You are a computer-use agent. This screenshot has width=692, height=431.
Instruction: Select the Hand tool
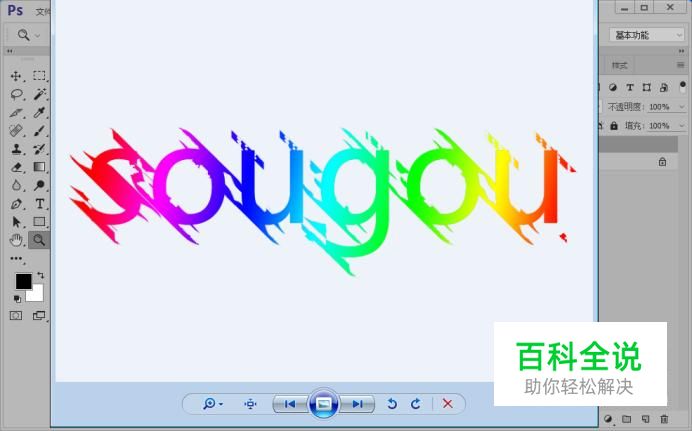pyautogui.click(x=16, y=240)
